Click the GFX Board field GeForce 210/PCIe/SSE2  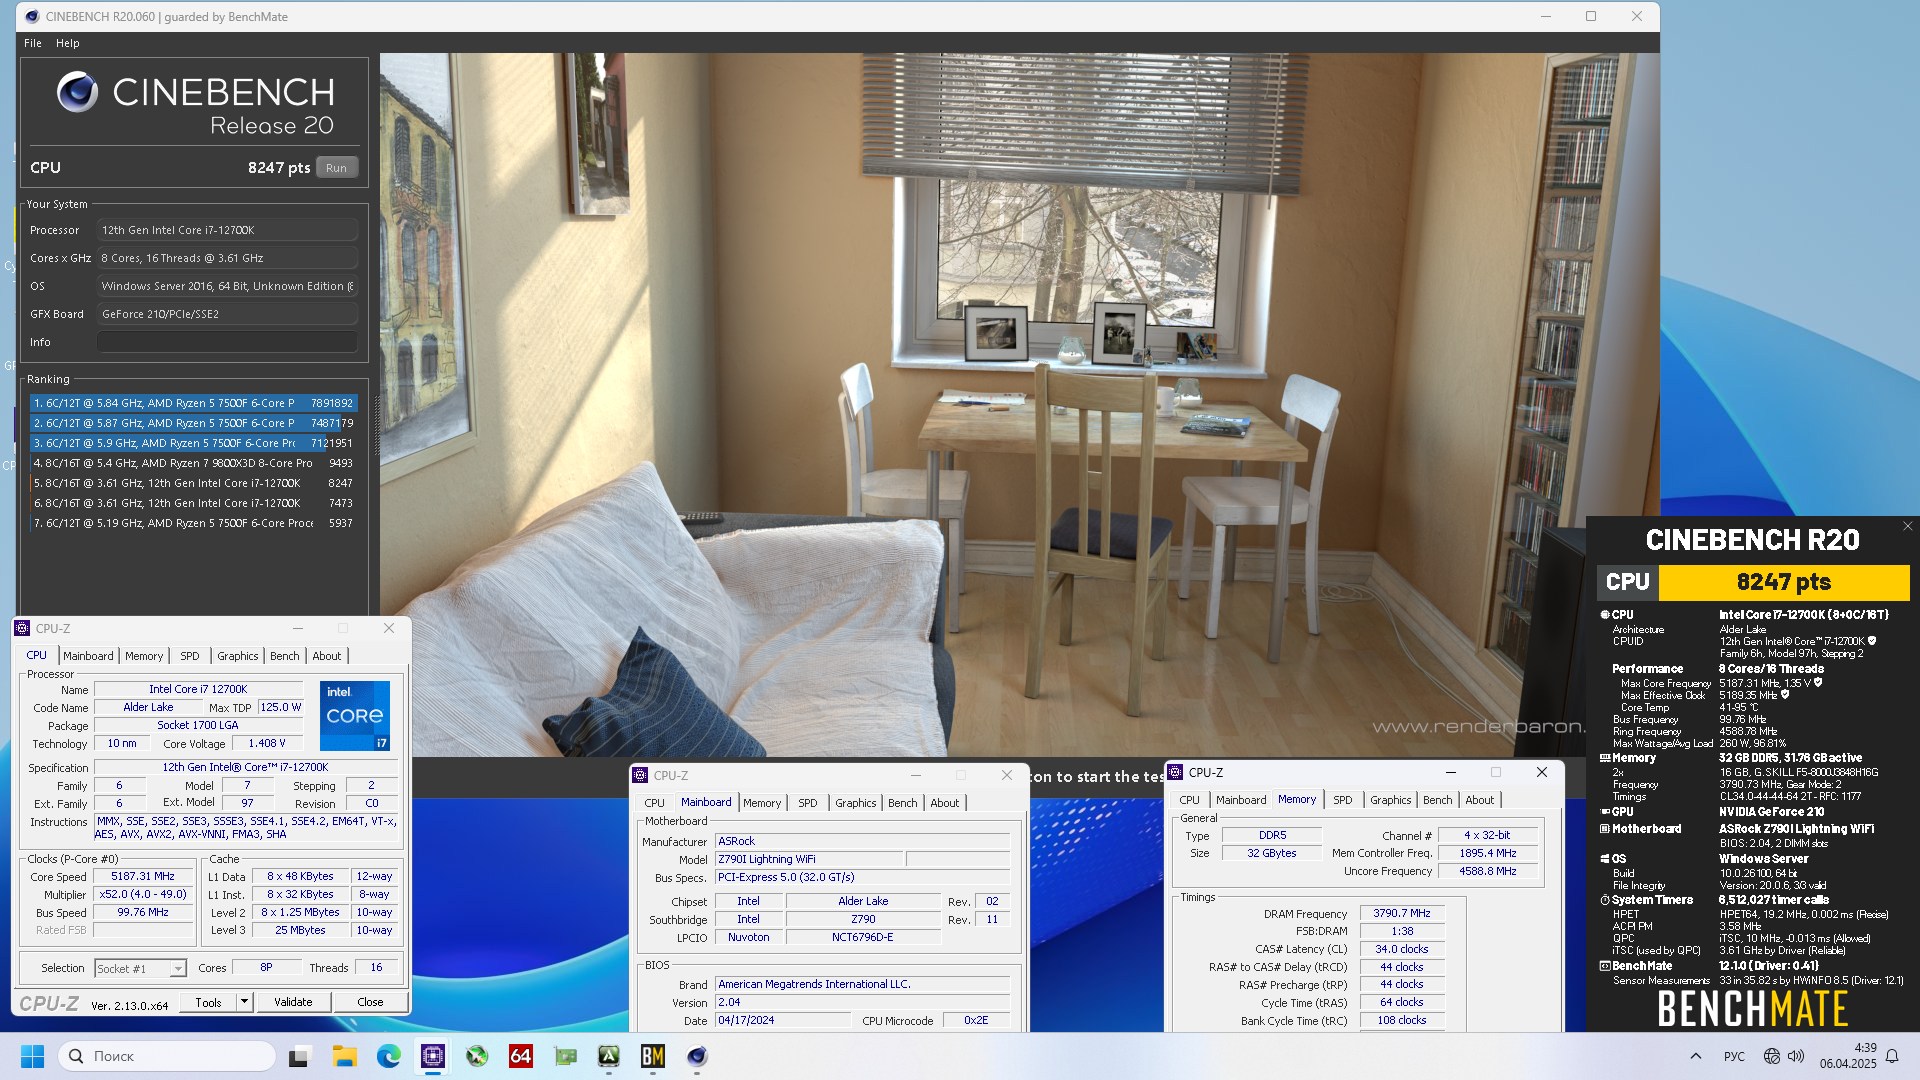click(227, 314)
